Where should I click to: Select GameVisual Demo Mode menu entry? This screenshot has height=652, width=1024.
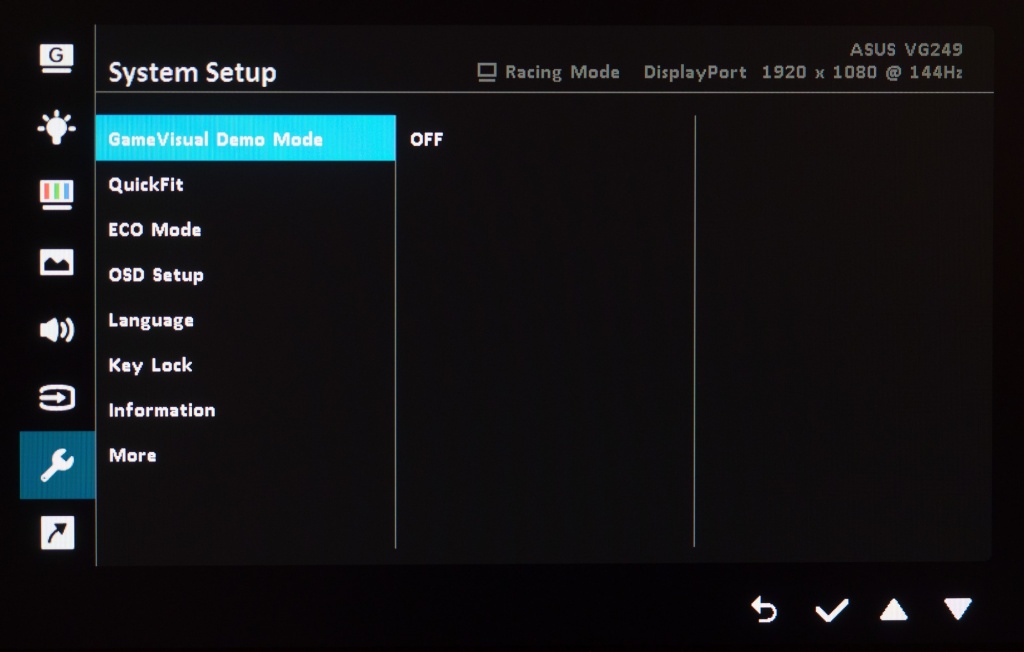tap(246, 138)
